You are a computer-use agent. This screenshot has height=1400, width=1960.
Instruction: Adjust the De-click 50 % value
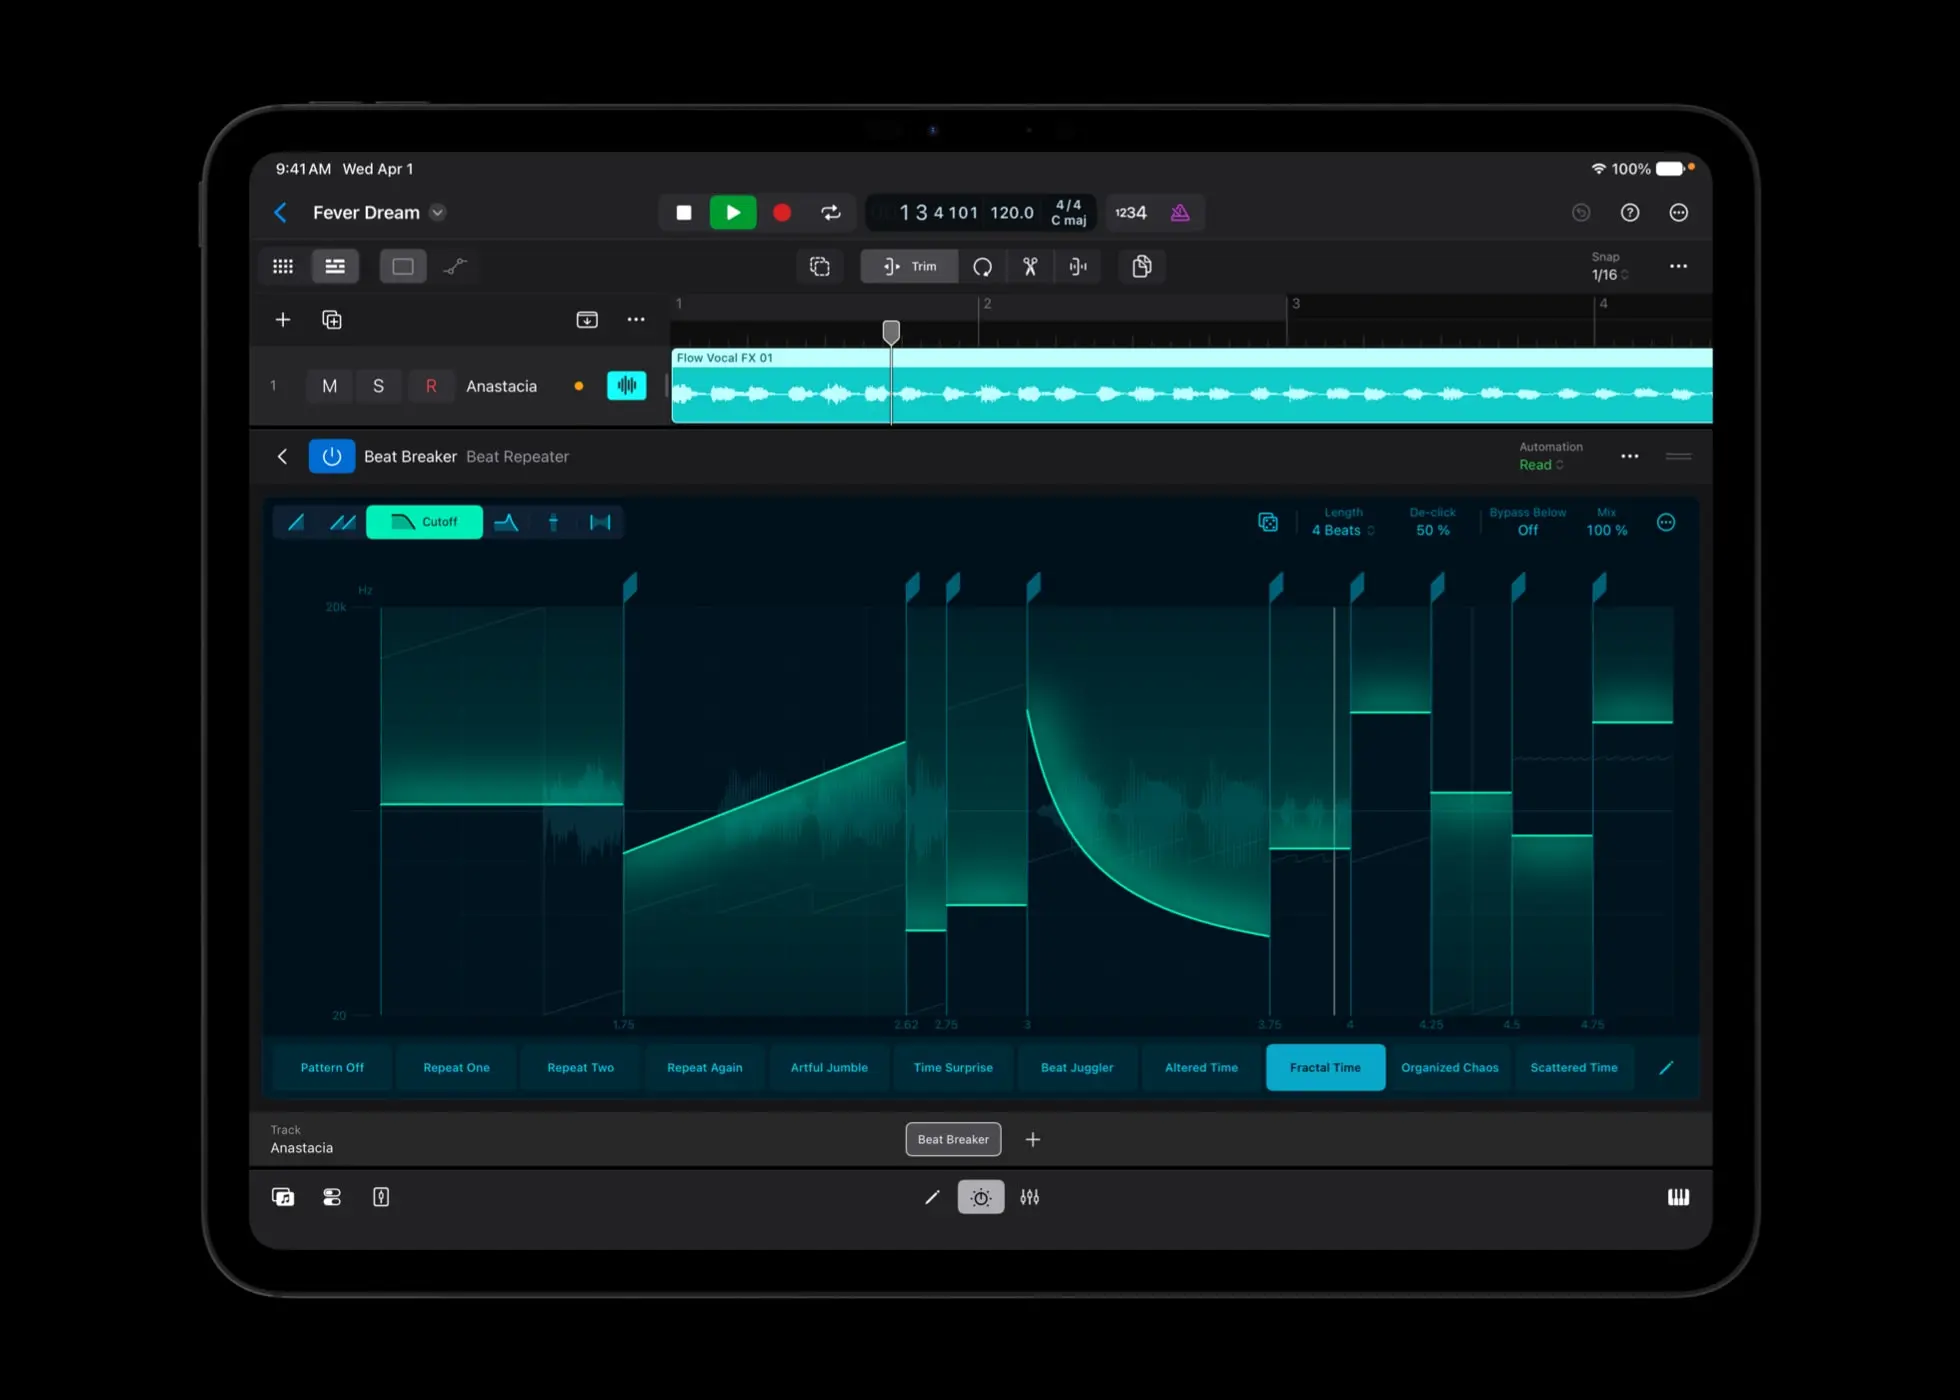[x=1432, y=531]
